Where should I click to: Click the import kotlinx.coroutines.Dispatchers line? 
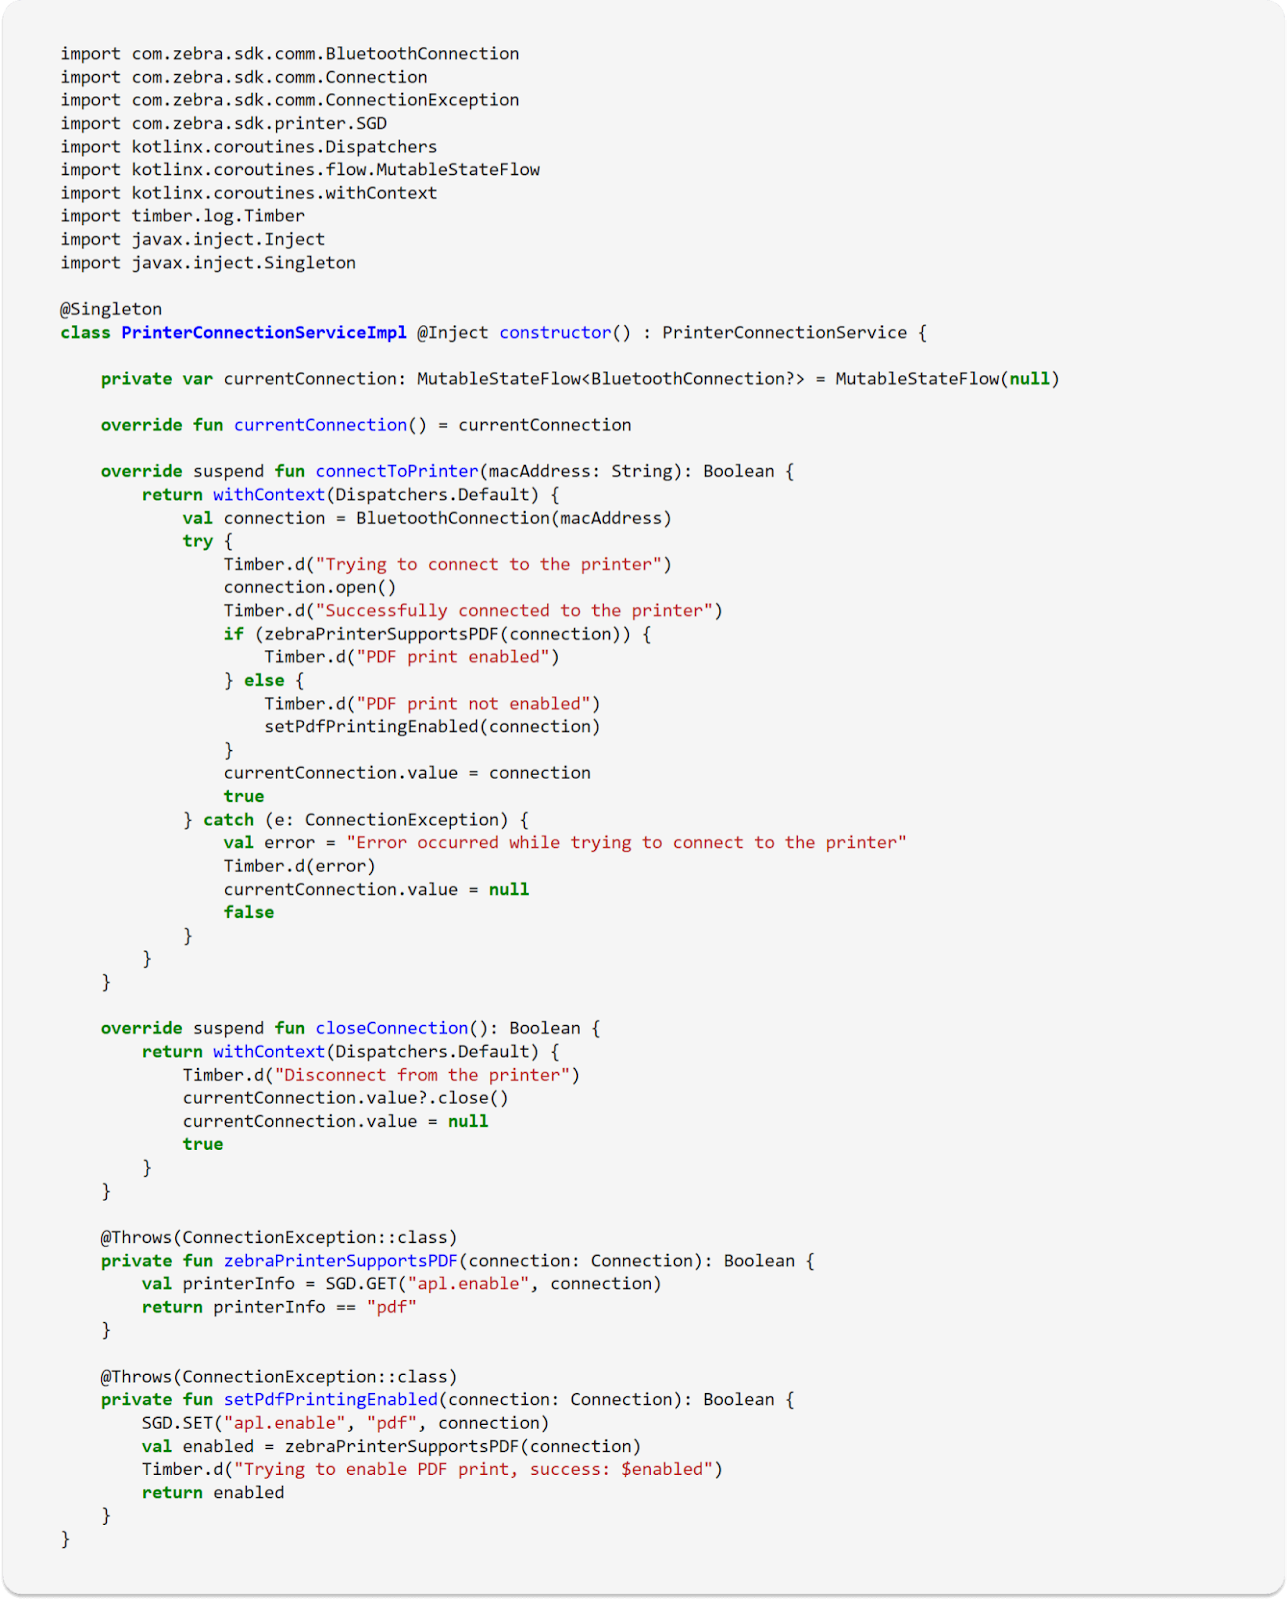coord(249,147)
